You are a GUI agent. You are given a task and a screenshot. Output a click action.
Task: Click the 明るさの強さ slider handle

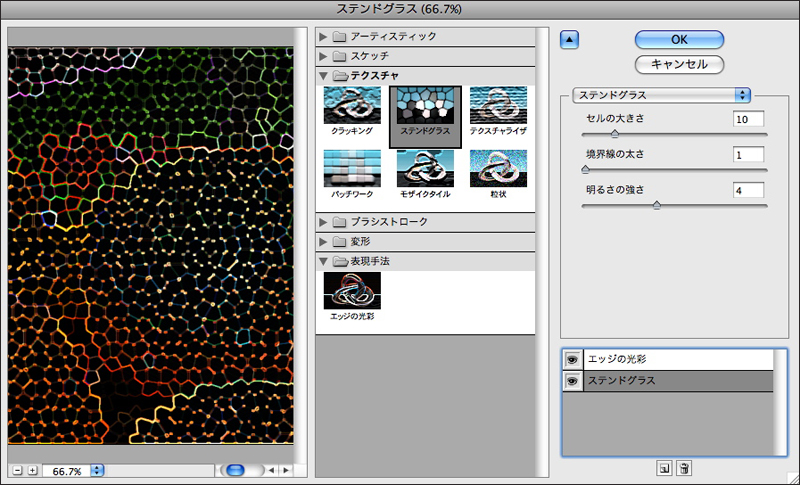click(x=657, y=205)
